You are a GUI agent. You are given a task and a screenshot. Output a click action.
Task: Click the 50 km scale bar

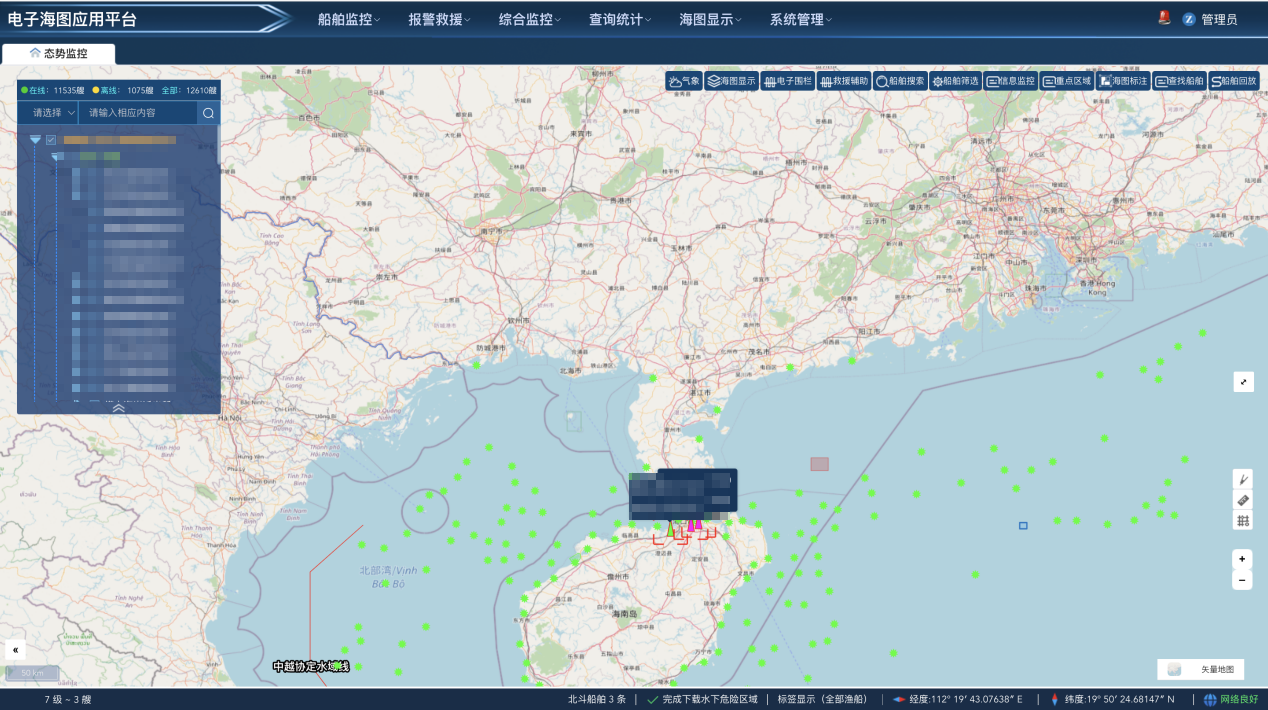[x=33, y=673]
